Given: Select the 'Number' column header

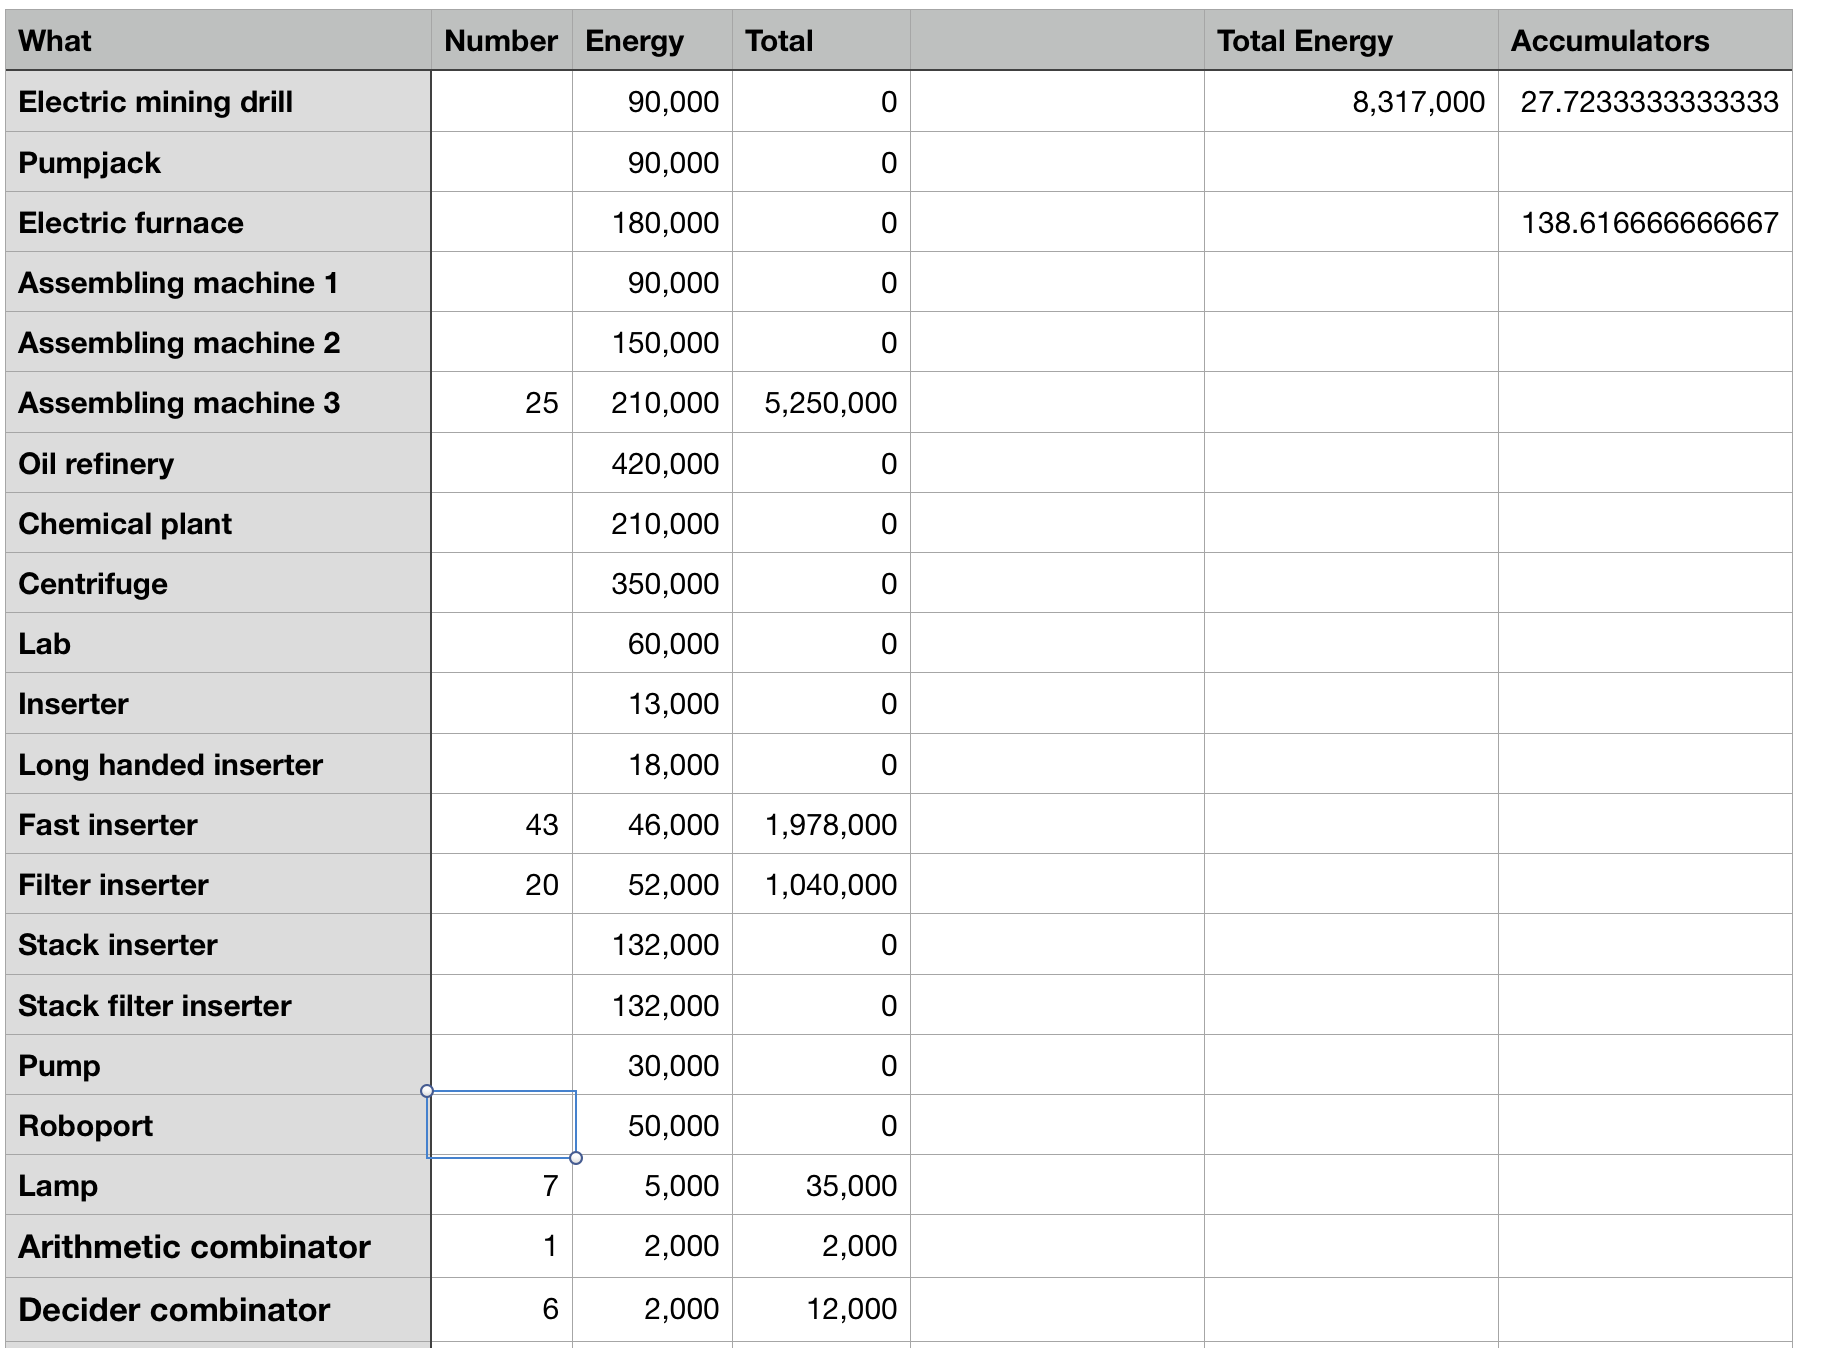Looking at the screenshot, I should coord(501,41).
